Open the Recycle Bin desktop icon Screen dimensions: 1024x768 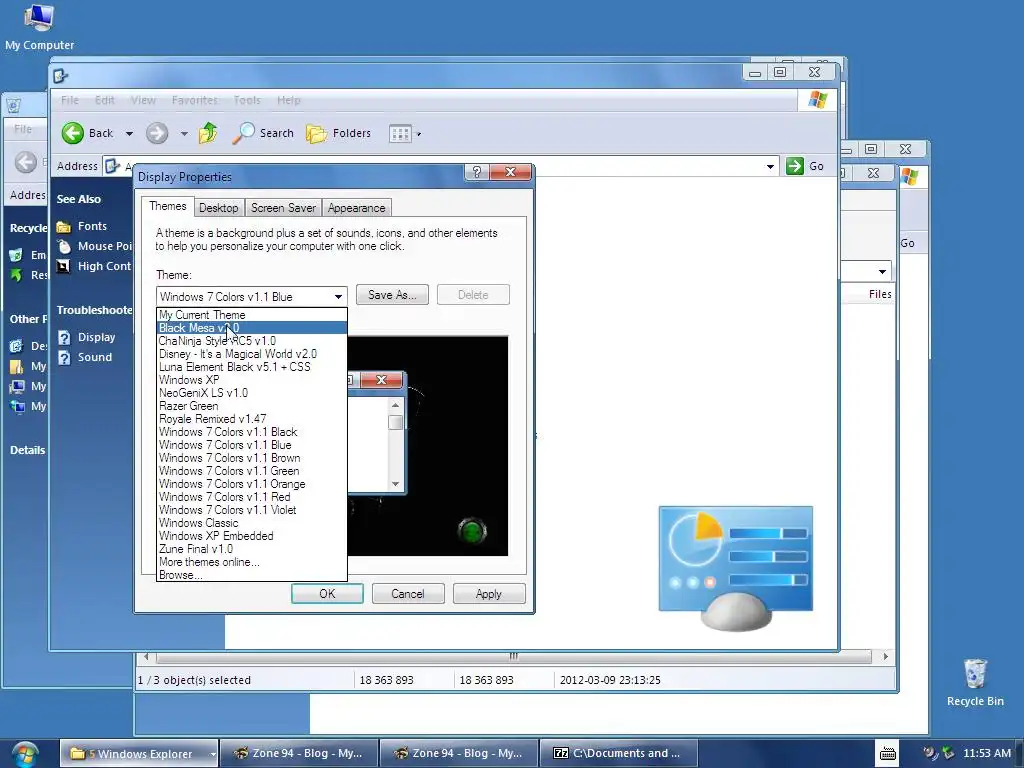975,683
